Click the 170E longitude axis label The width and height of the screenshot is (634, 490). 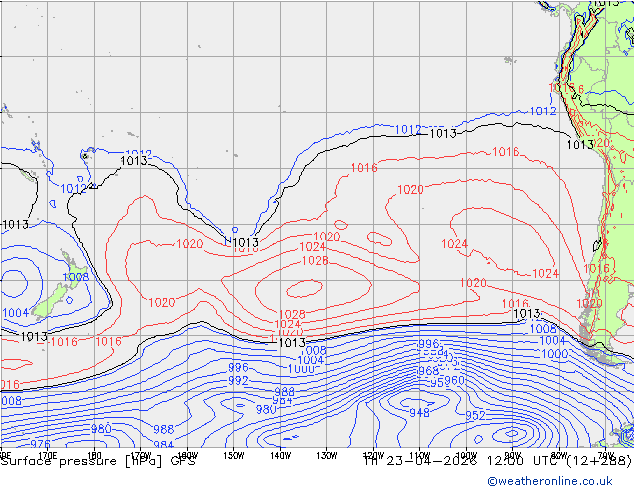coord(47,456)
